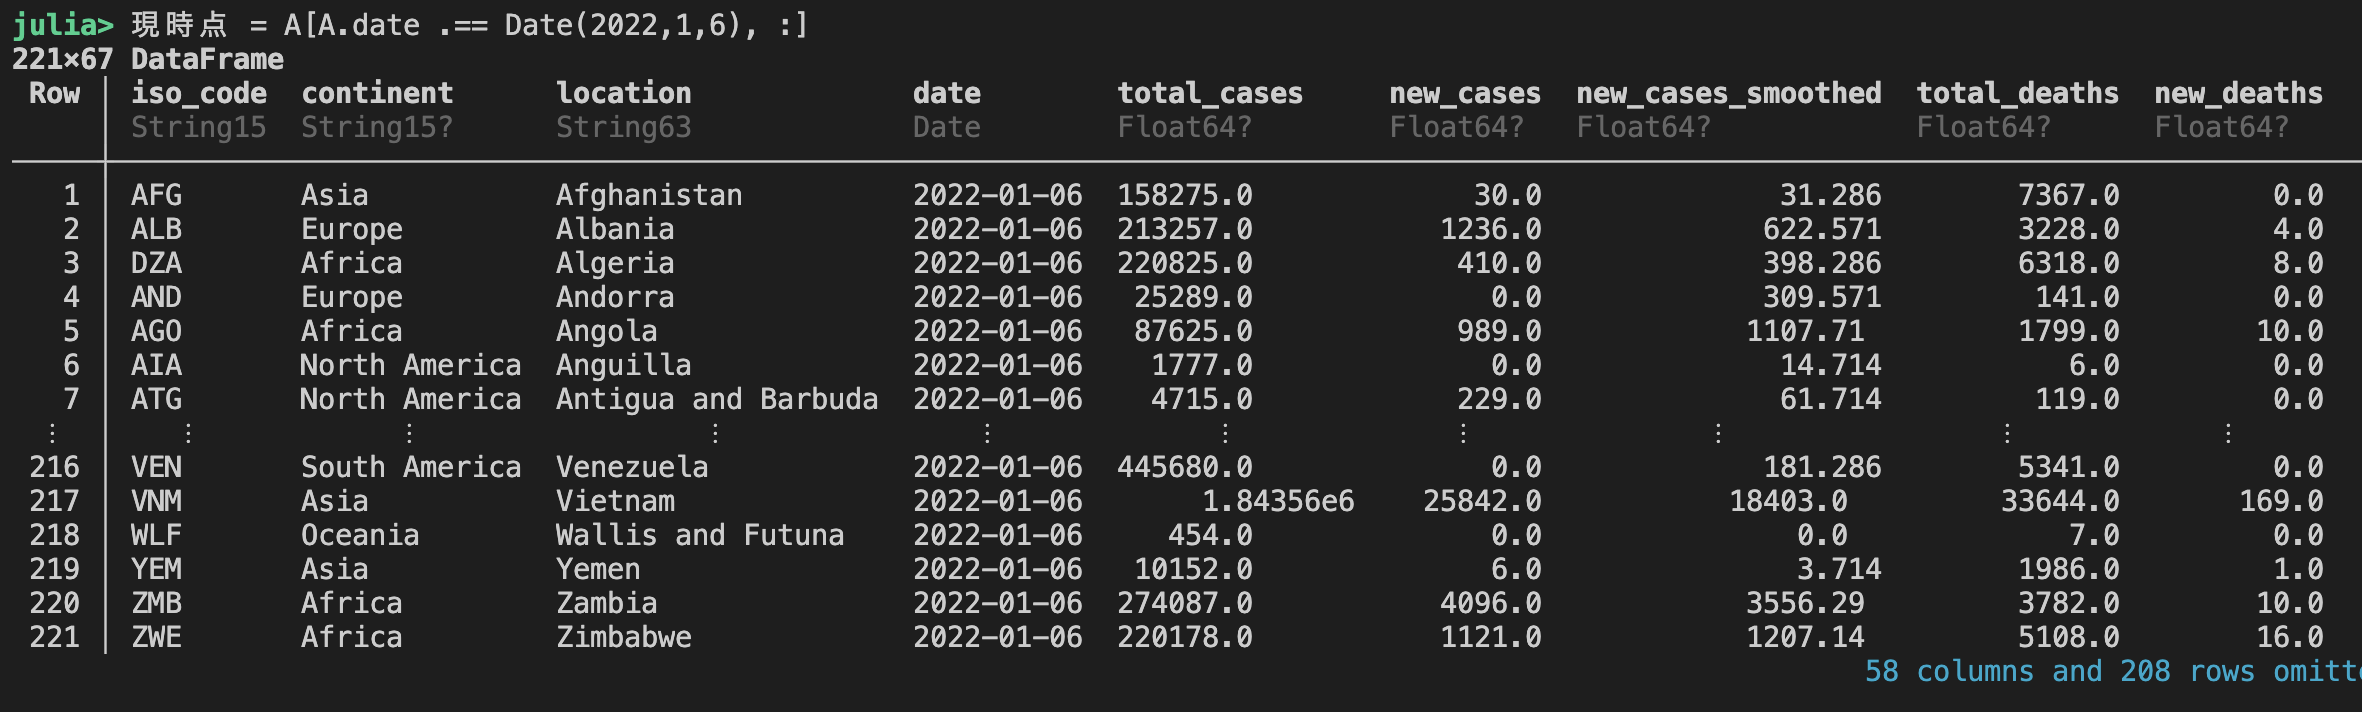The image size is (2362, 712).
Task: Click the row number 216 cell
Action: pos(54,467)
